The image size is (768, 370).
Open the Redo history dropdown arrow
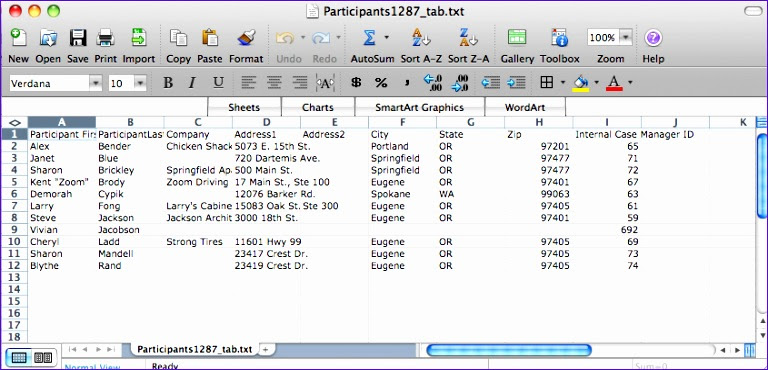pyautogui.click(x=338, y=37)
